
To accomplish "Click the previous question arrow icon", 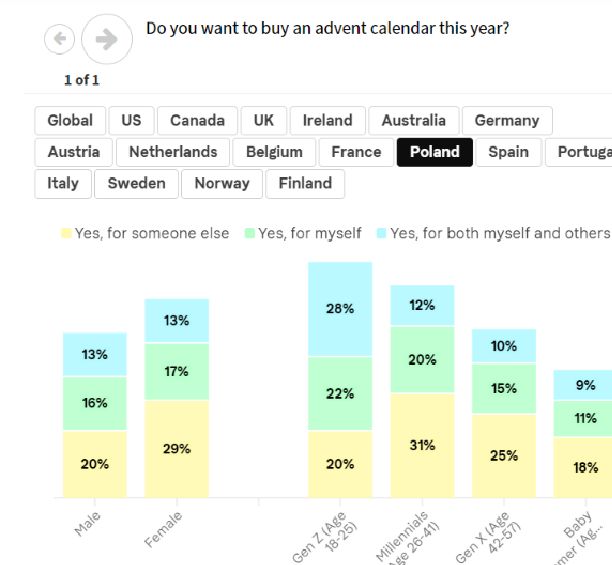I will click(x=60, y=40).
